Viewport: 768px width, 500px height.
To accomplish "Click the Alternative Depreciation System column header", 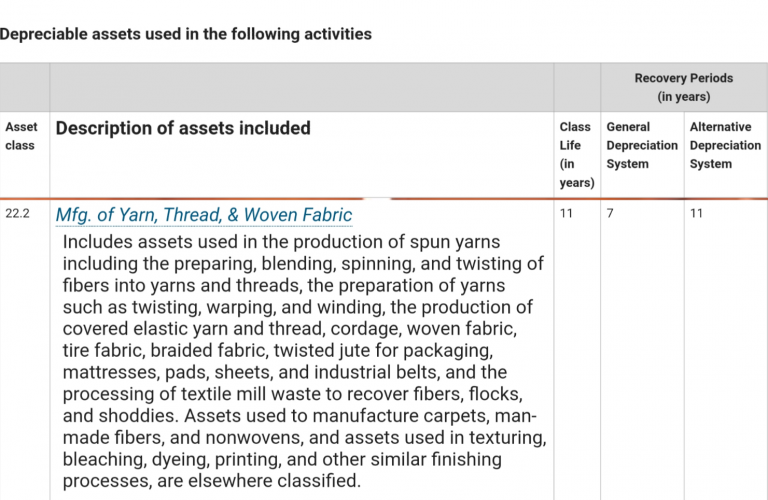I will 725,145.
